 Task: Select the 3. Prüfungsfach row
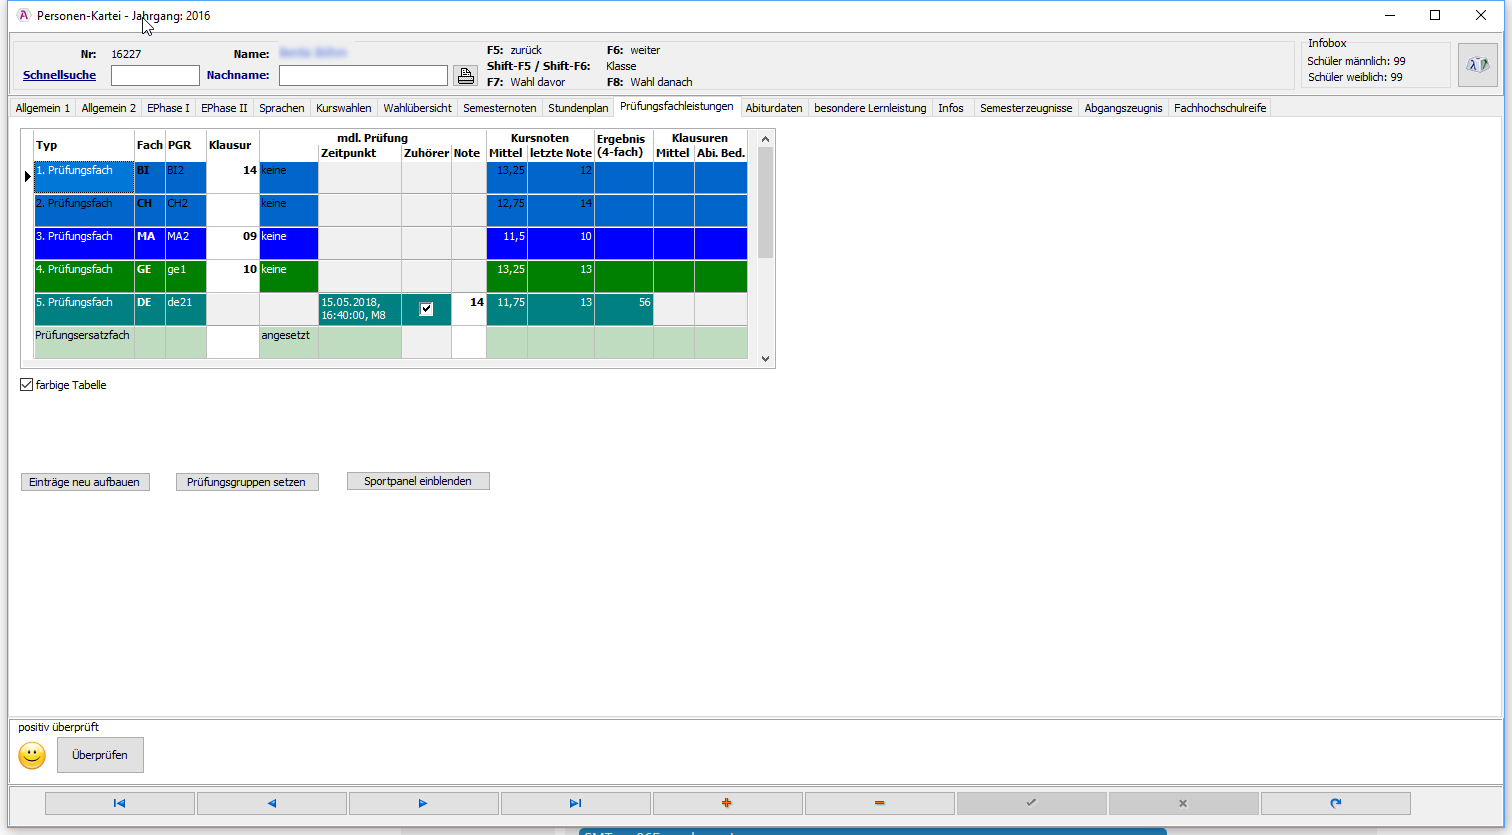[390, 243]
